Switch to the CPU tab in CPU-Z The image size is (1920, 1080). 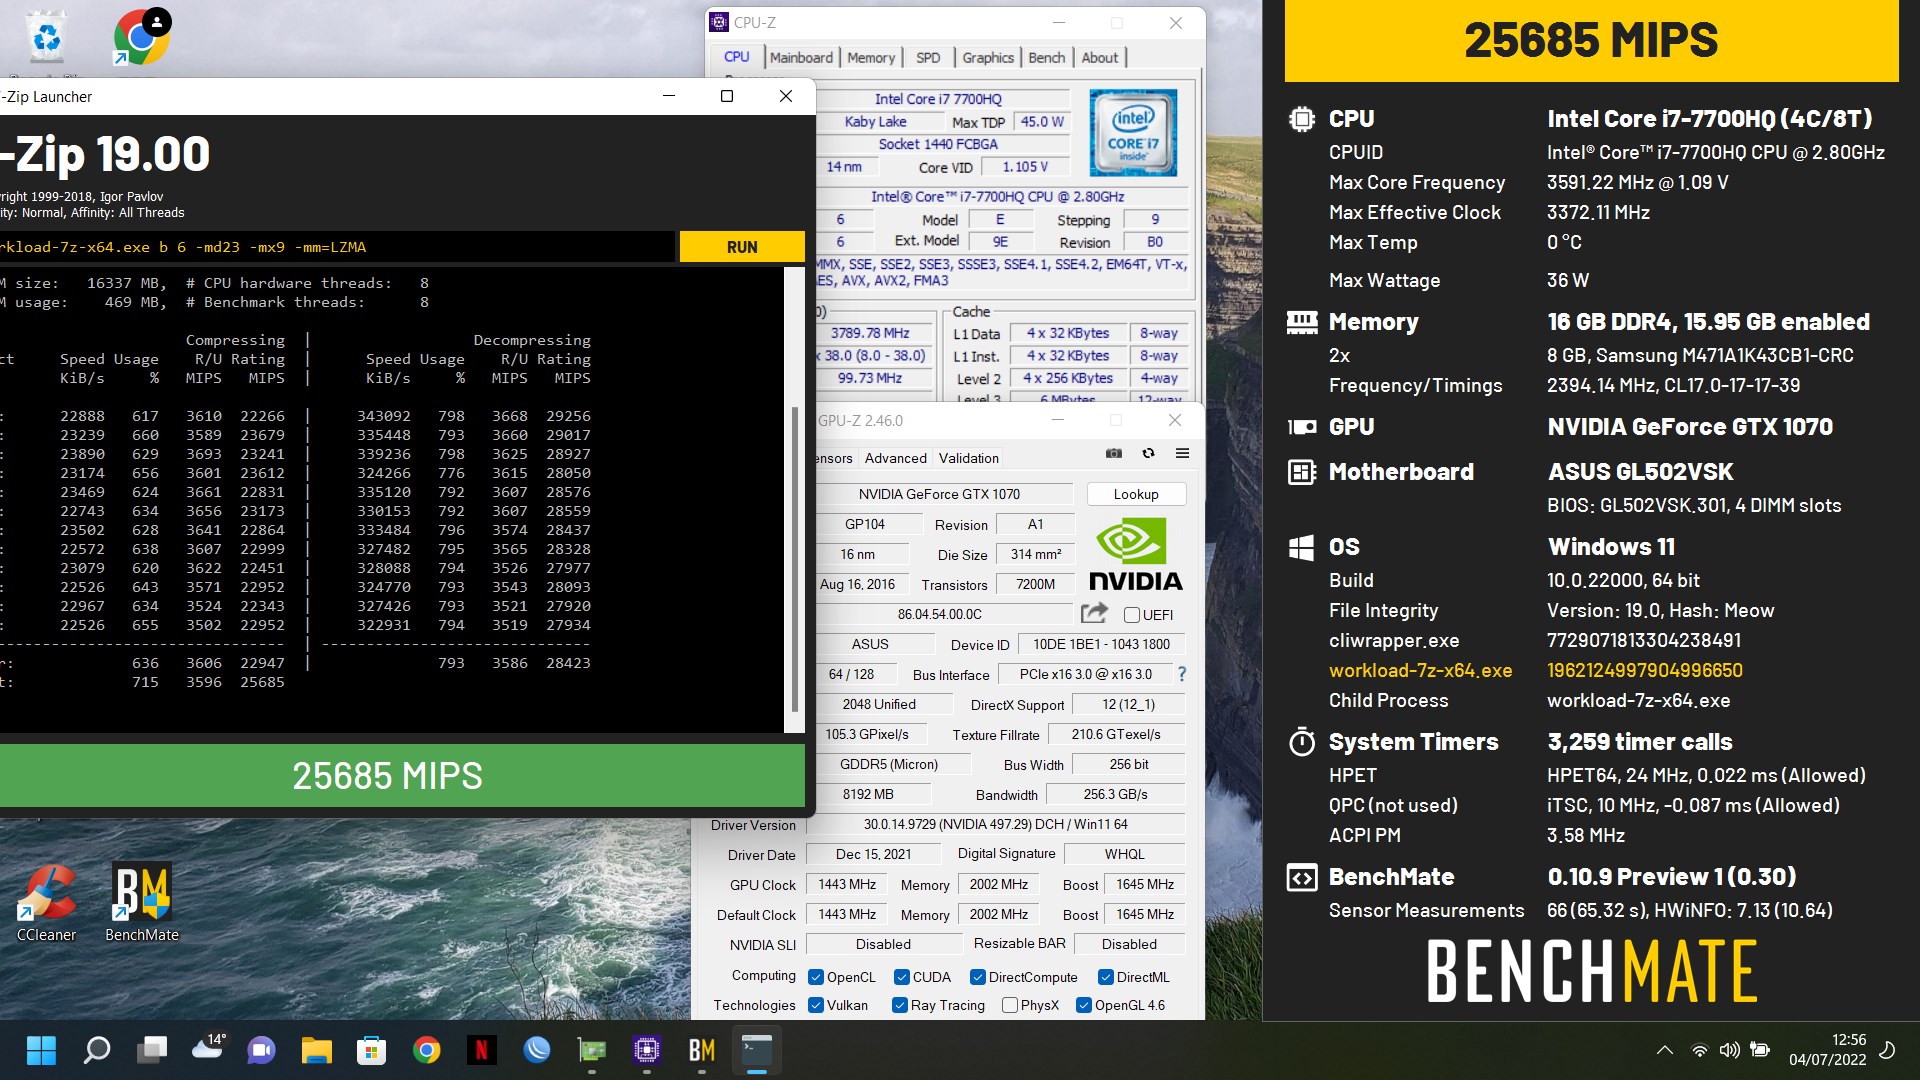[737, 57]
